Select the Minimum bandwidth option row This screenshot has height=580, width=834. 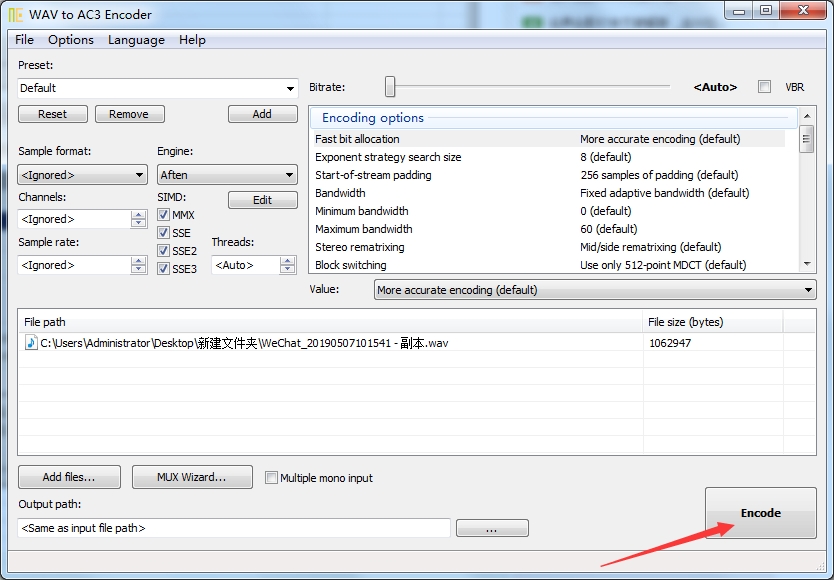pyautogui.click(x=549, y=211)
